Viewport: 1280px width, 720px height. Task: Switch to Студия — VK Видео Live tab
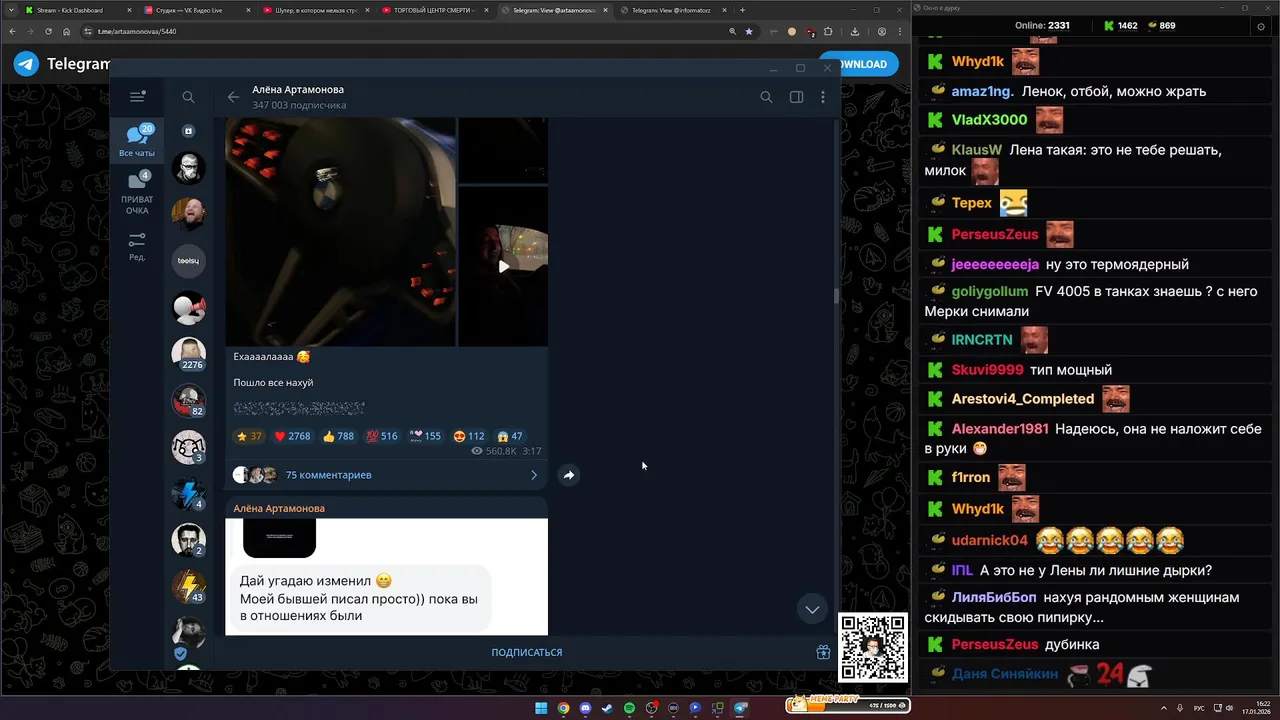pyautogui.click(x=195, y=10)
